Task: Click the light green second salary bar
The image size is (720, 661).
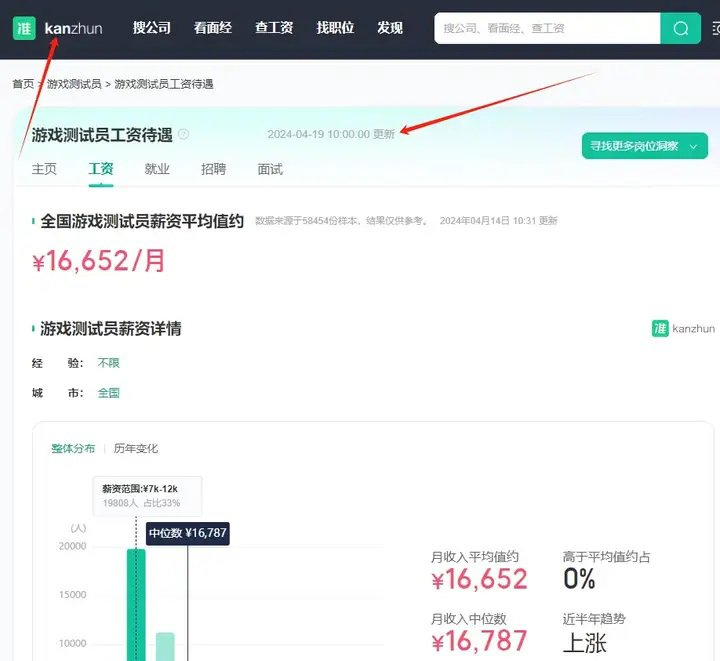Action: 165,647
